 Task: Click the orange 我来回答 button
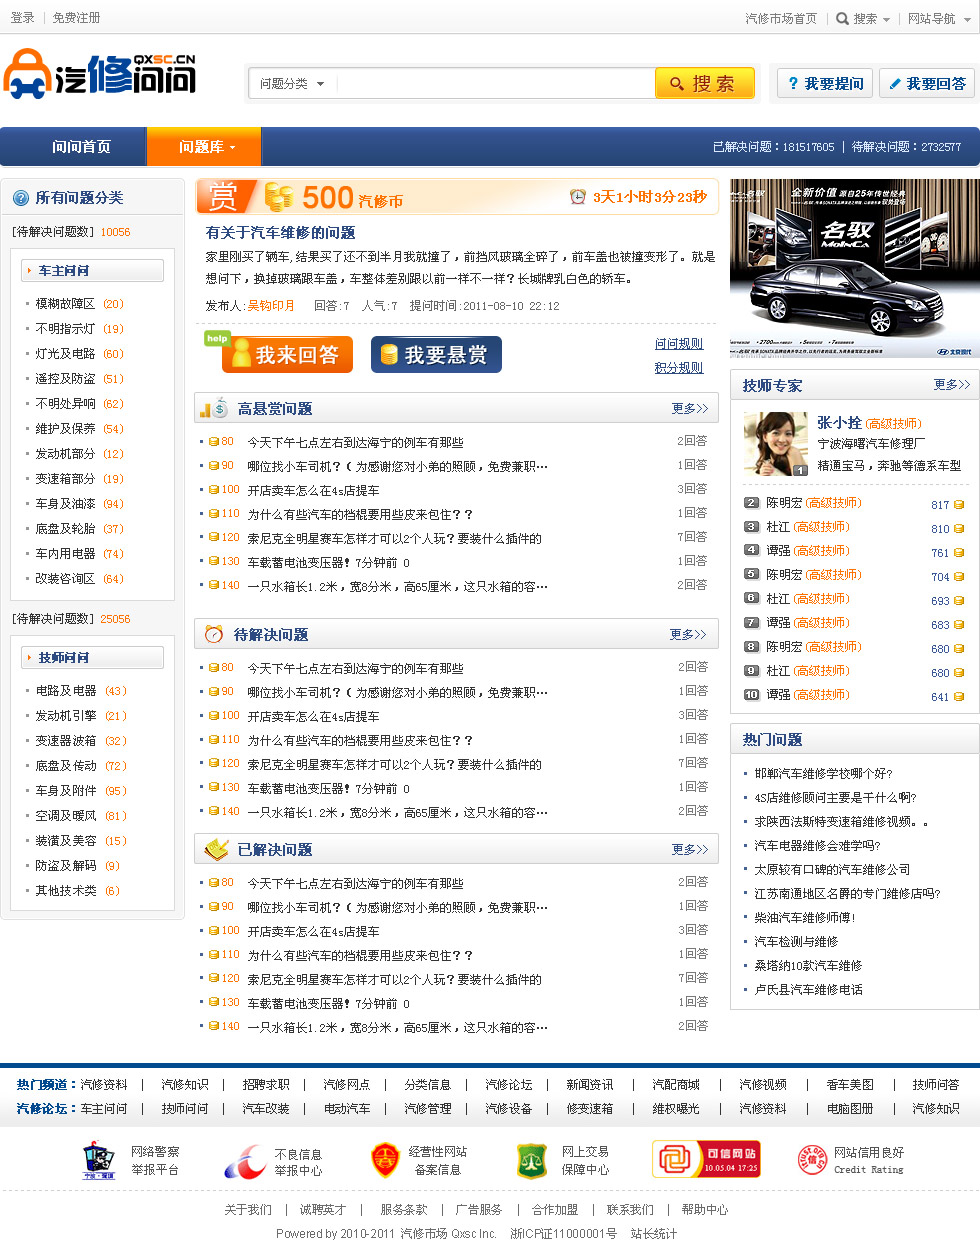[x=287, y=354]
